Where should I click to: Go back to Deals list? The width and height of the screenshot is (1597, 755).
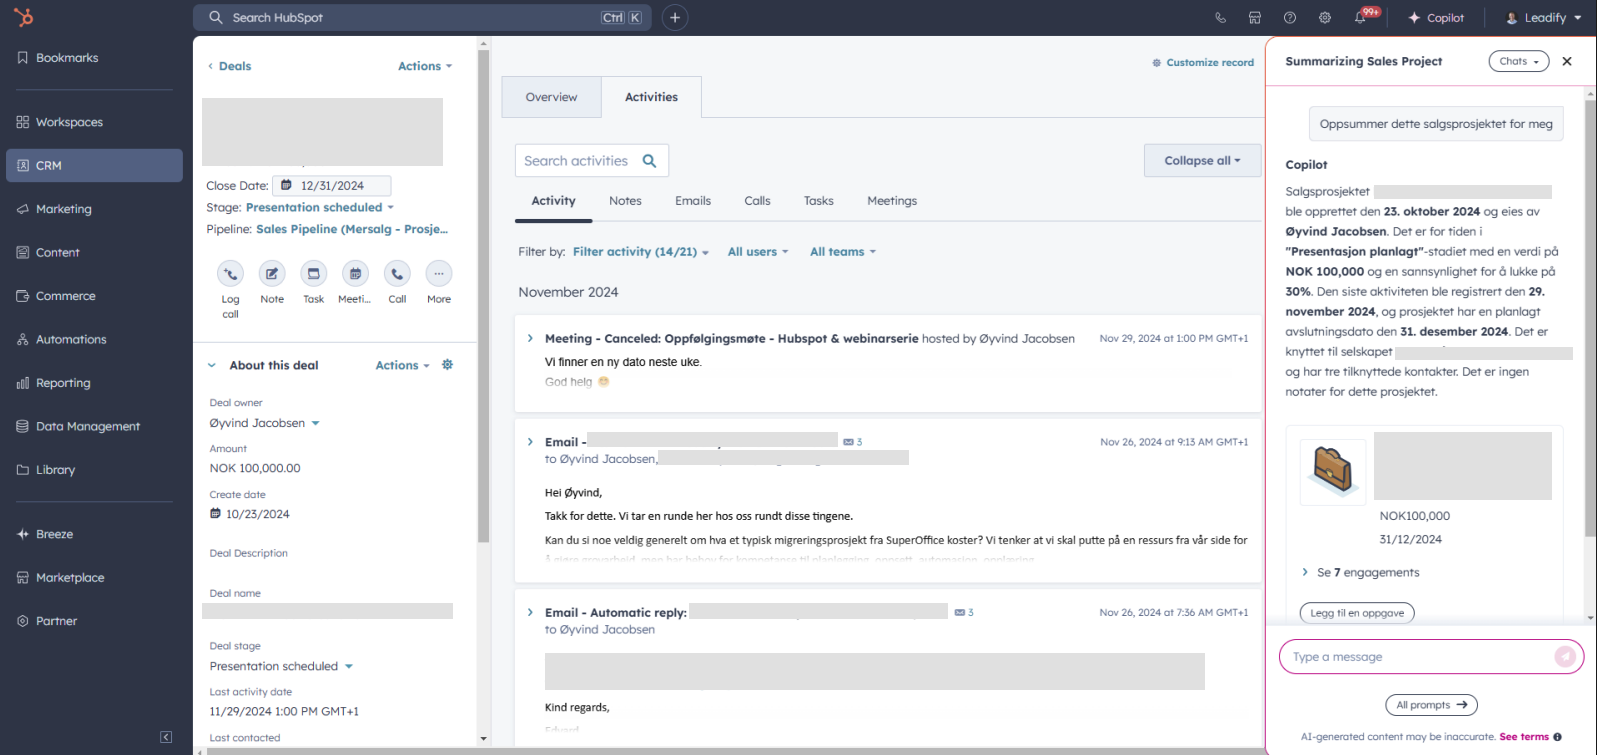(229, 66)
